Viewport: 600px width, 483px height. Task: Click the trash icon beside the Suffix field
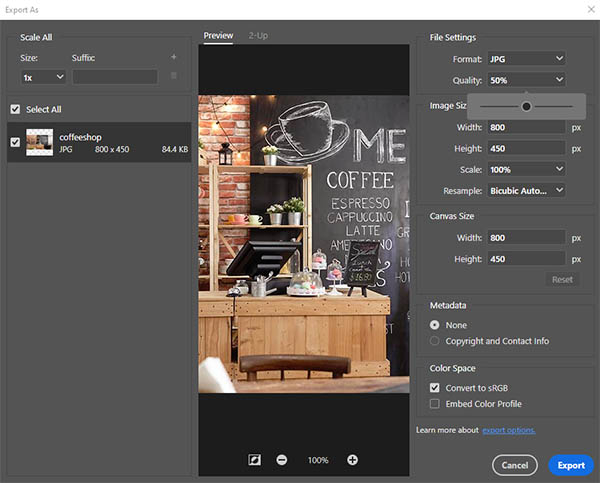coord(173,76)
